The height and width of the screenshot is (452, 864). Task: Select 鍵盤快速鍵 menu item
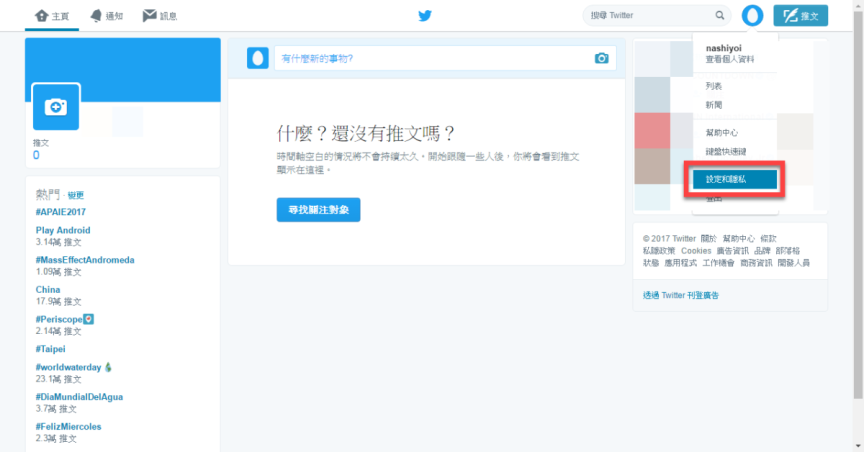coord(726,152)
